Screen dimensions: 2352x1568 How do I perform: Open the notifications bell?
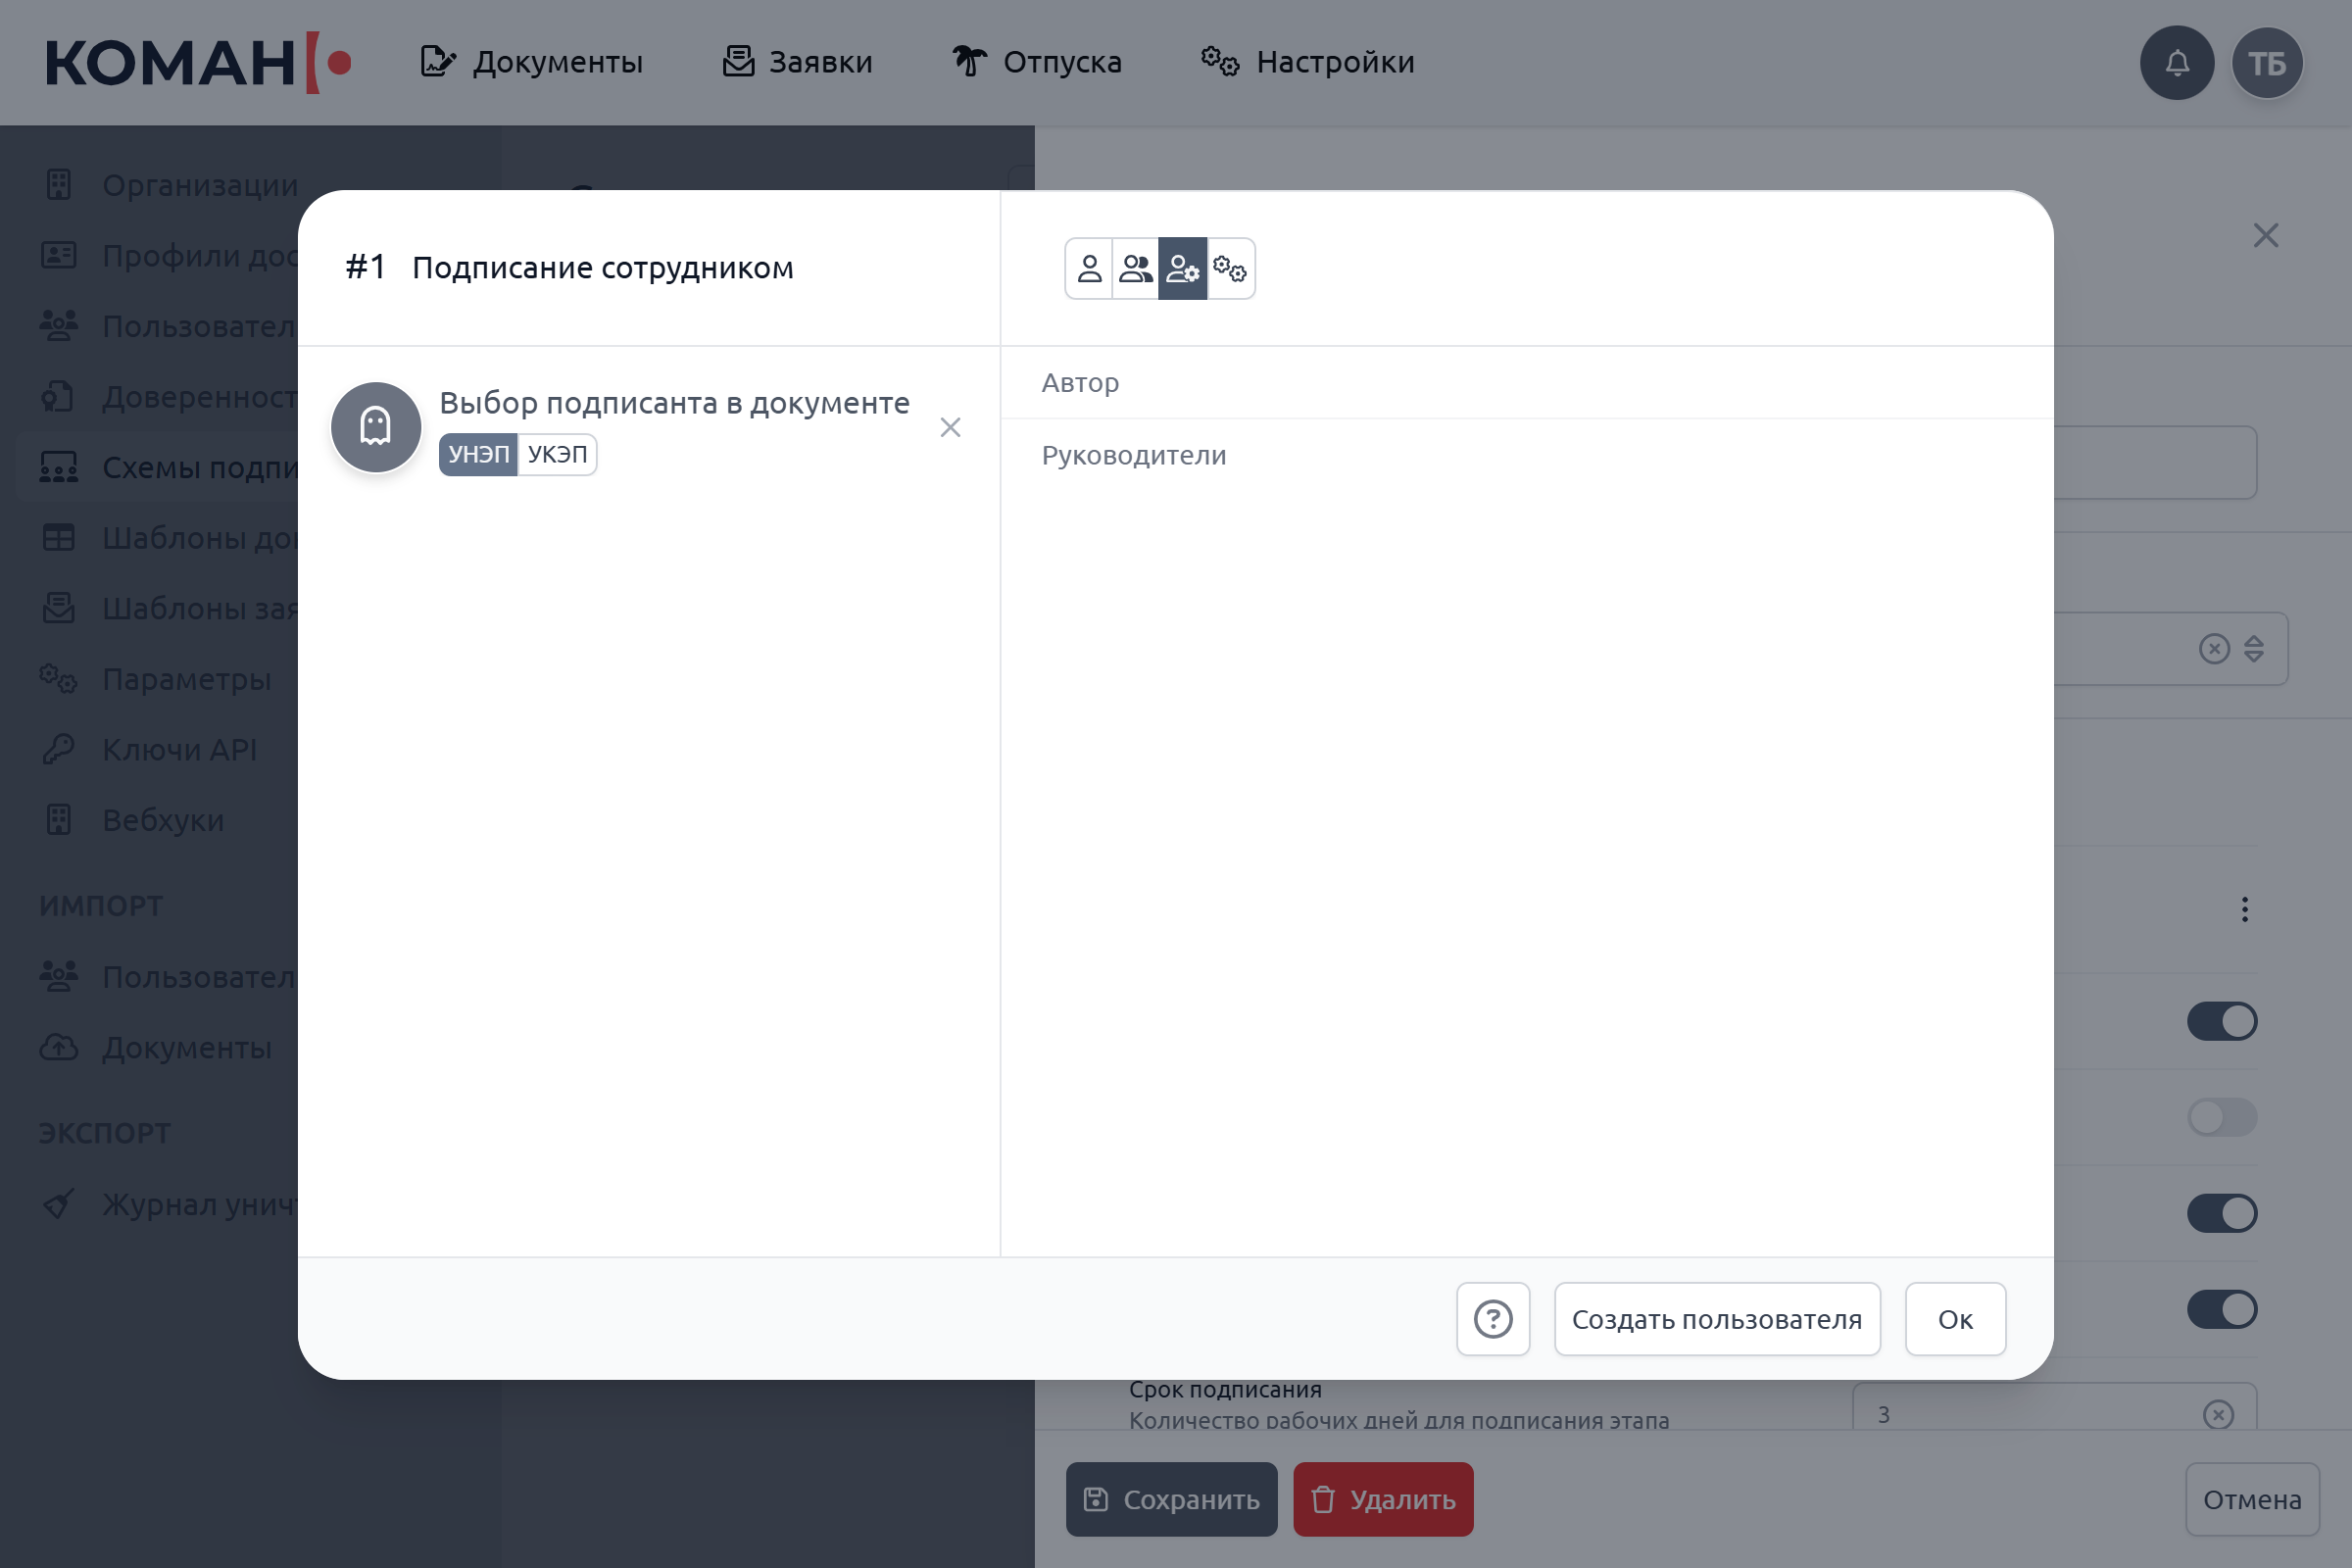[x=2177, y=63]
